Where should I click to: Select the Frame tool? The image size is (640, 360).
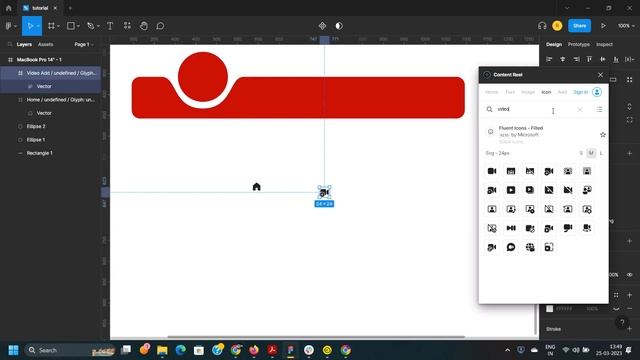tap(51, 26)
